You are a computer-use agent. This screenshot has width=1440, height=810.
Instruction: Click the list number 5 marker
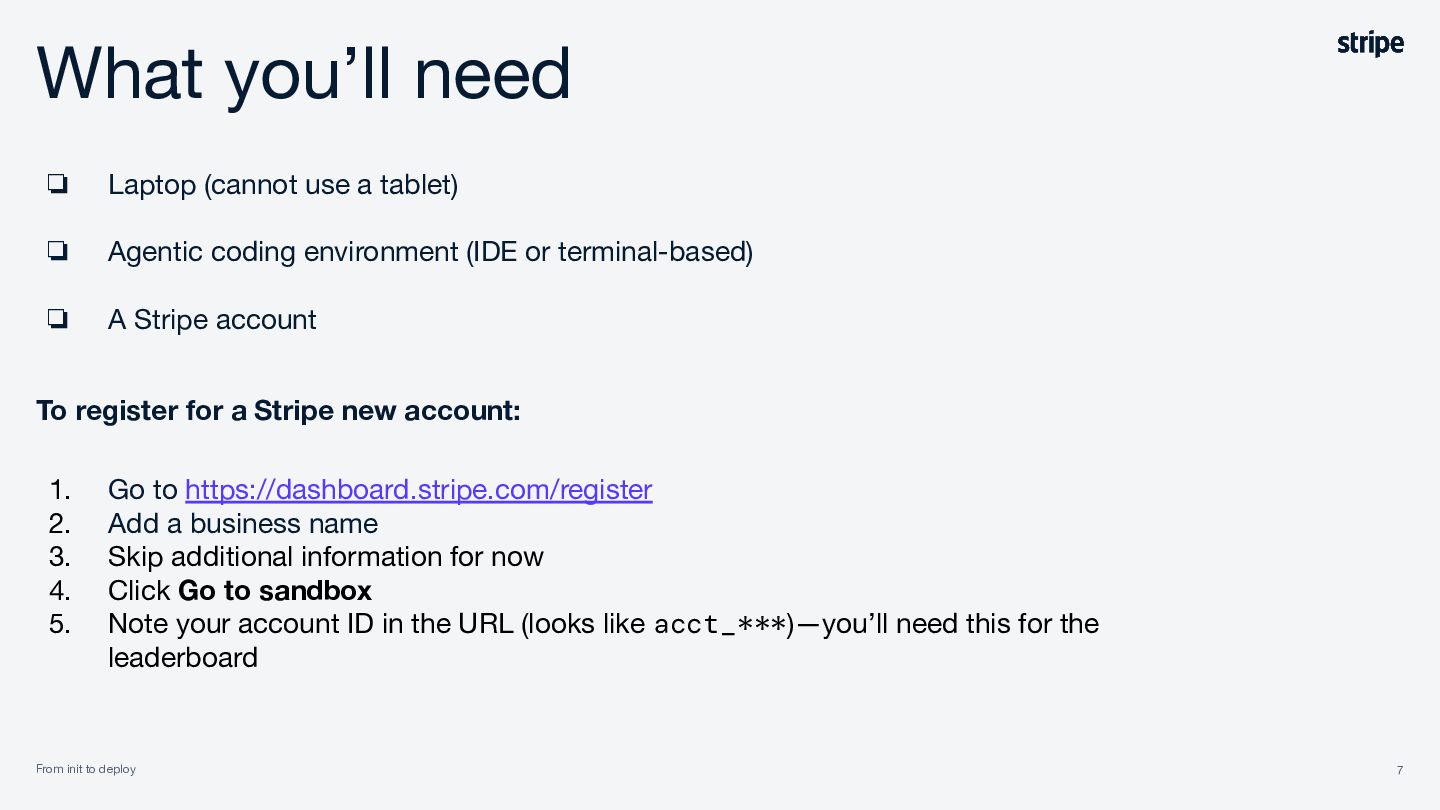coord(60,623)
